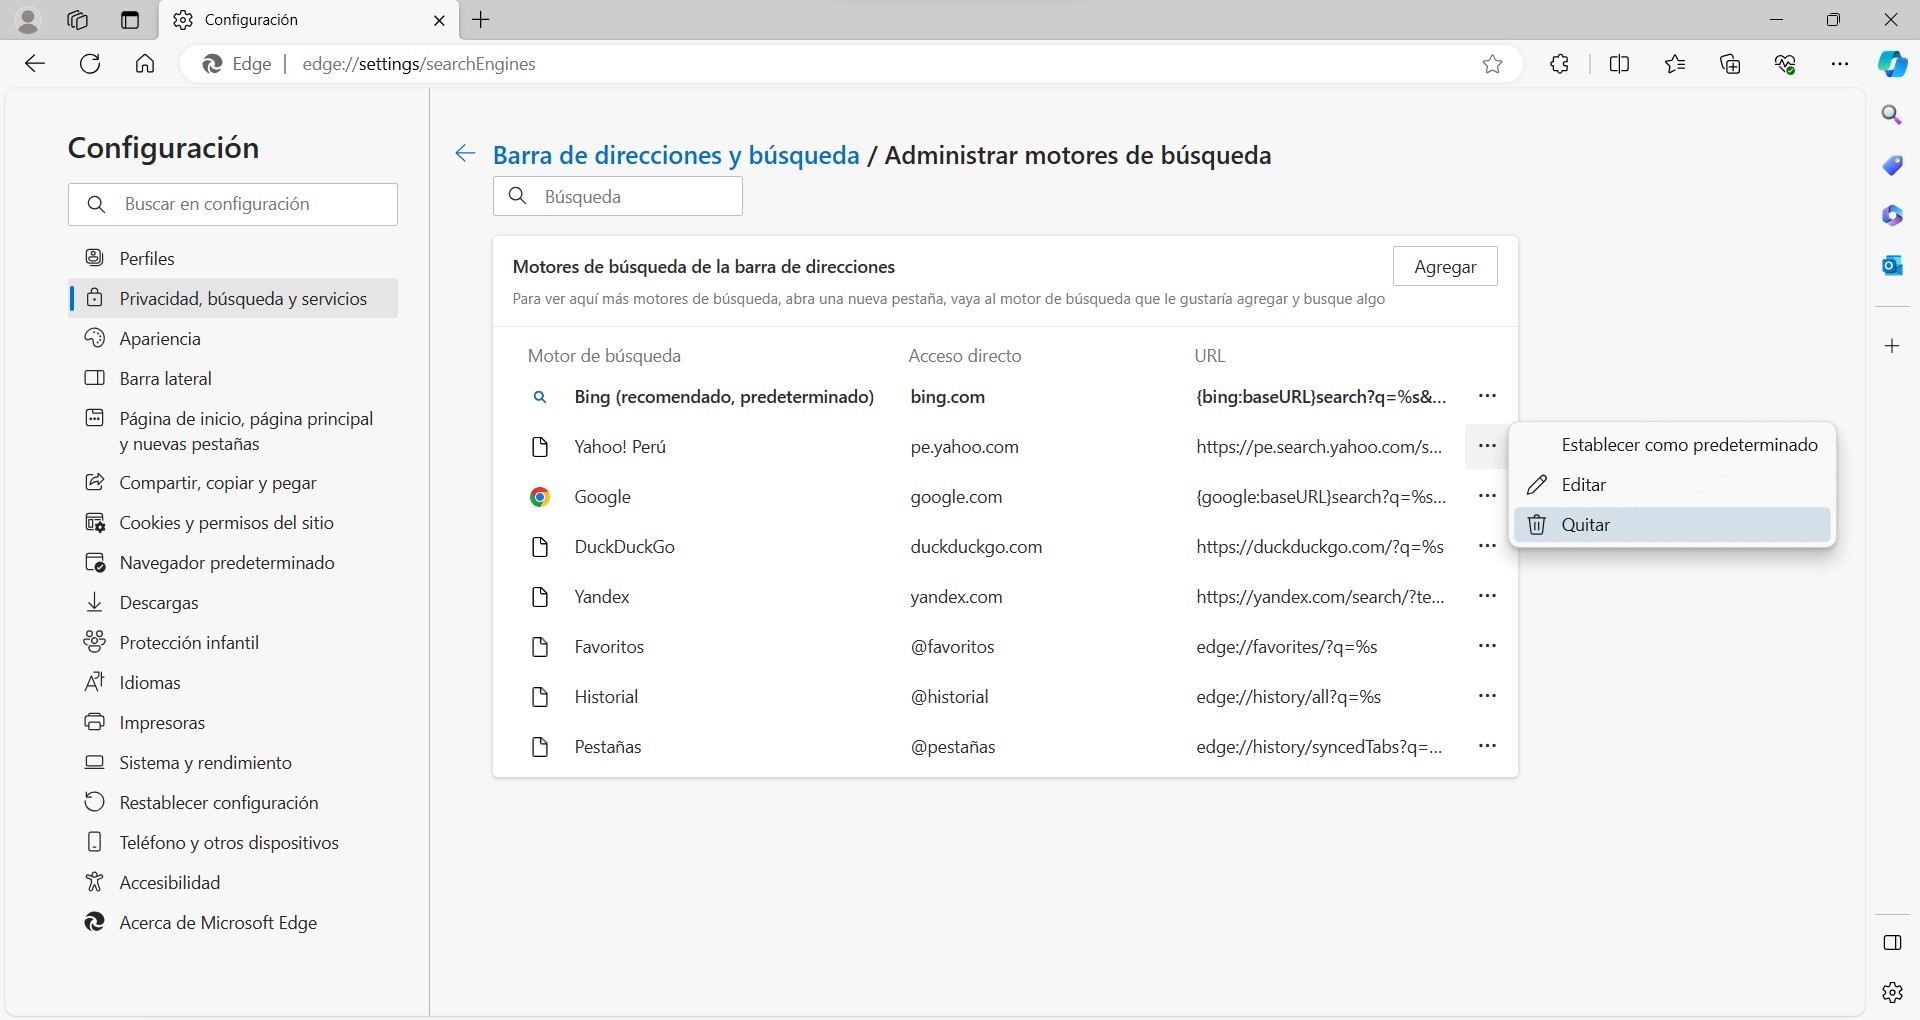Open more options for Favoritos row
Viewport: 1920px width, 1020px height.
tap(1487, 646)
